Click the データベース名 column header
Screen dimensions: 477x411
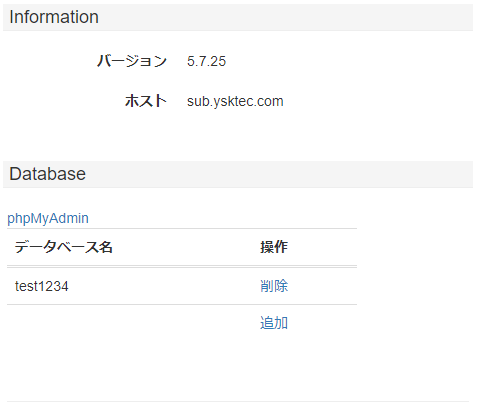tap(64, 247)
